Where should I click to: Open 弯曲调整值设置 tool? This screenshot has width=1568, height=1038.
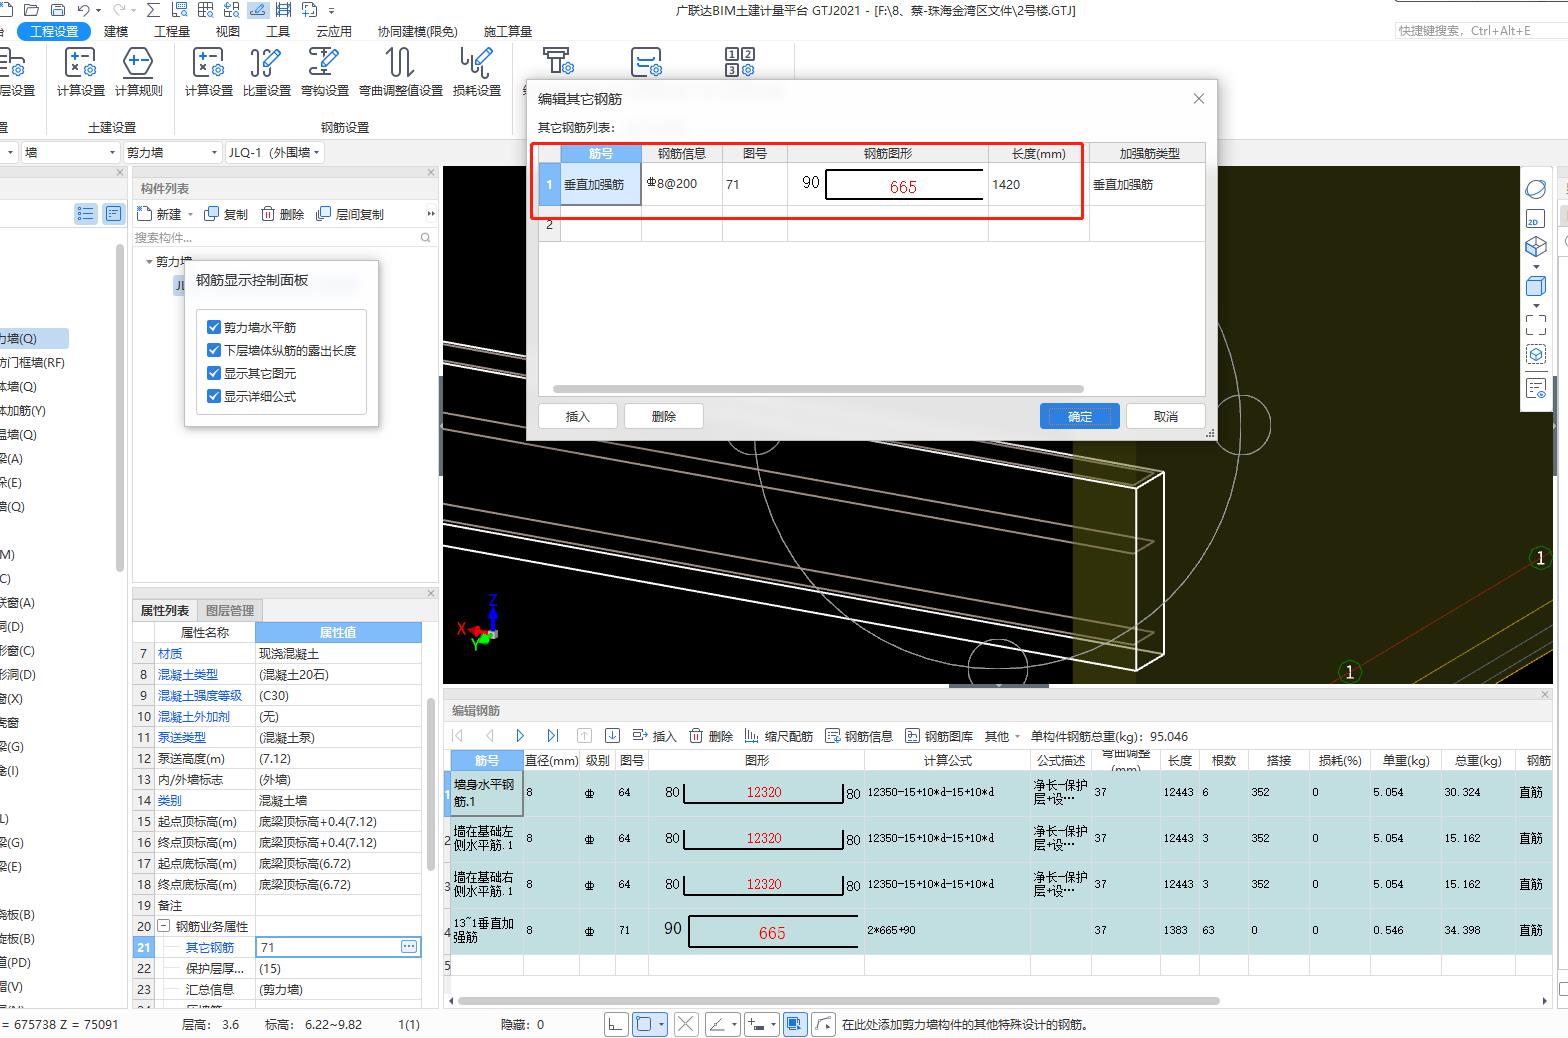click(400, 72)
